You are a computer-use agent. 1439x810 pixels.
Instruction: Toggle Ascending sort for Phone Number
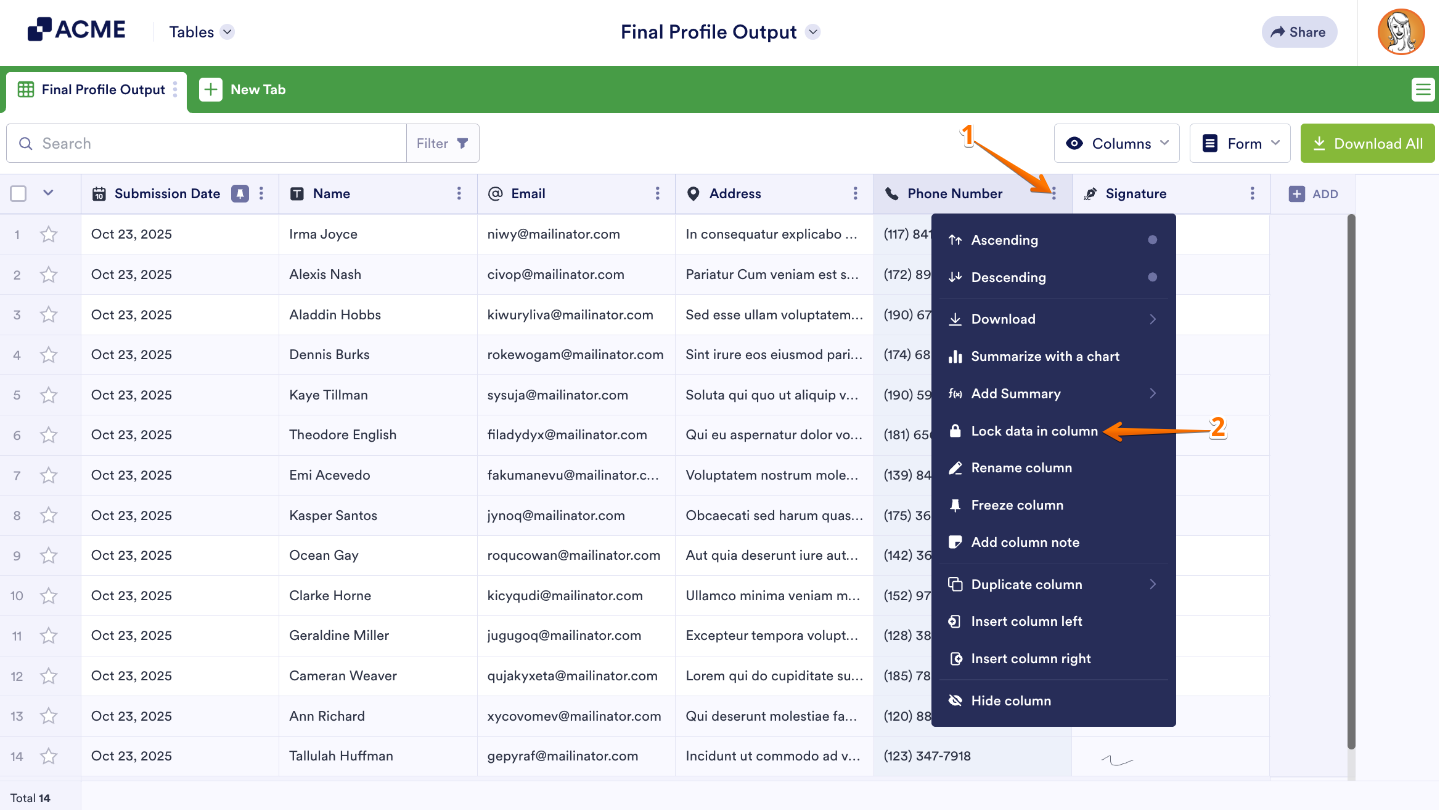1053,240
